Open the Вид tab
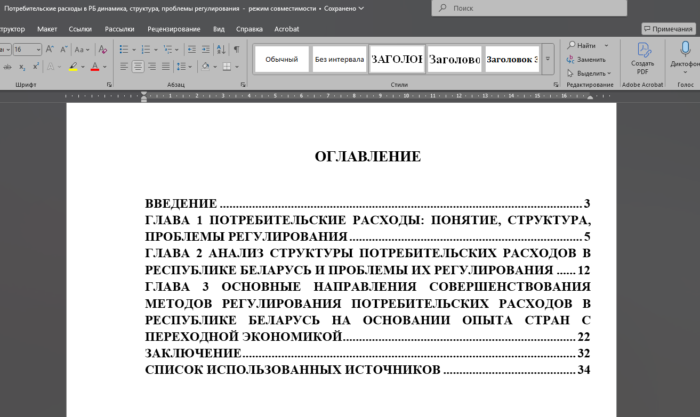Image resolution: width=700 pixels, height=417 pixels. pyautogui.click(x=219, y=29)
